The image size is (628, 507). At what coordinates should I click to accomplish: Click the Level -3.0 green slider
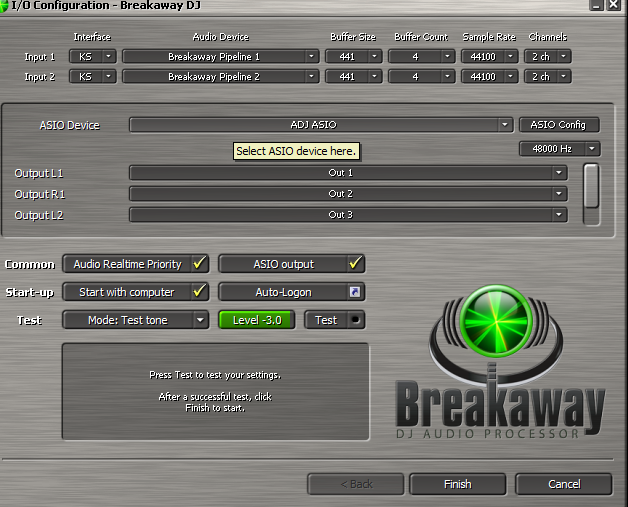[257, 320]
